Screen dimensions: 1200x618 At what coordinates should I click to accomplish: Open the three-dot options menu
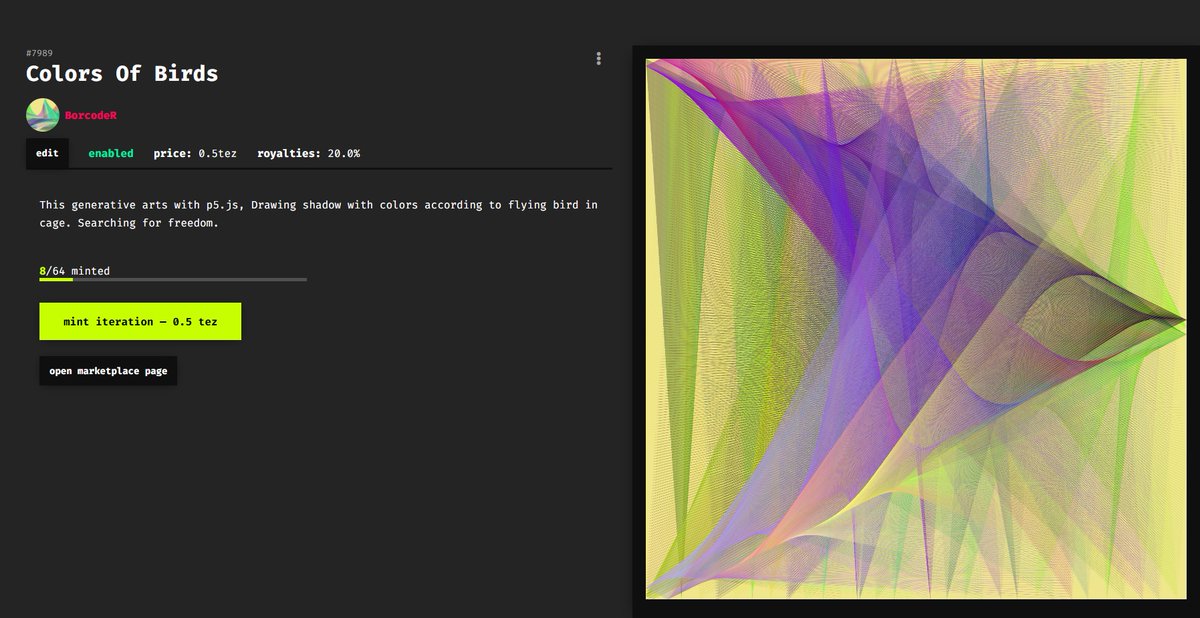[x=598, y=59]
